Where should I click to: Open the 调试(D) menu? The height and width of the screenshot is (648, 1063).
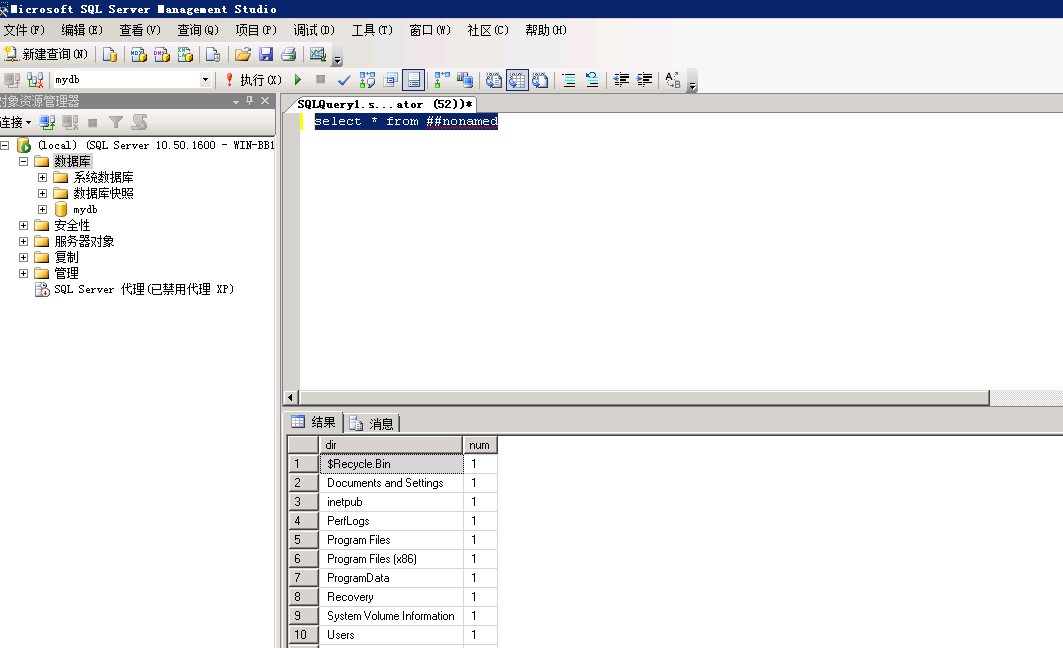[314, 30]
